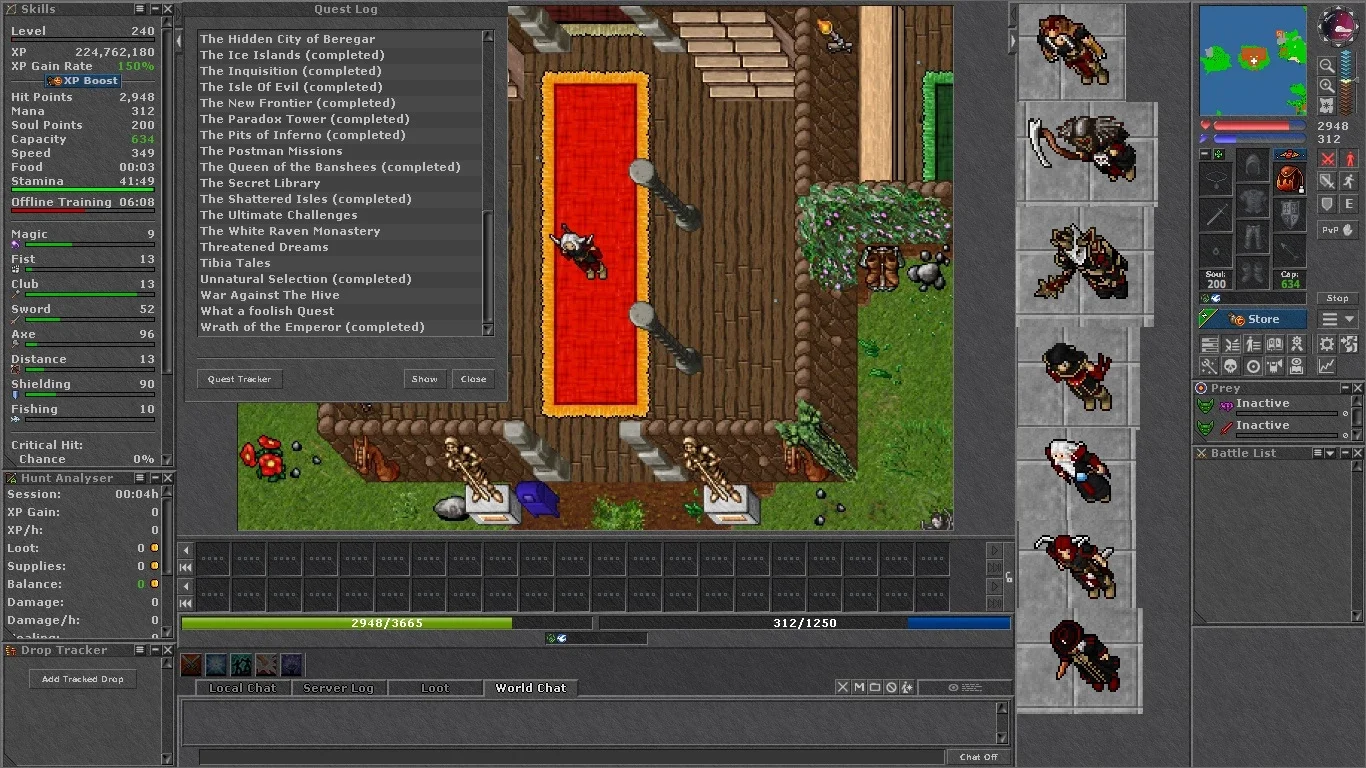Open the skull widget icon

coord(1232,366)
